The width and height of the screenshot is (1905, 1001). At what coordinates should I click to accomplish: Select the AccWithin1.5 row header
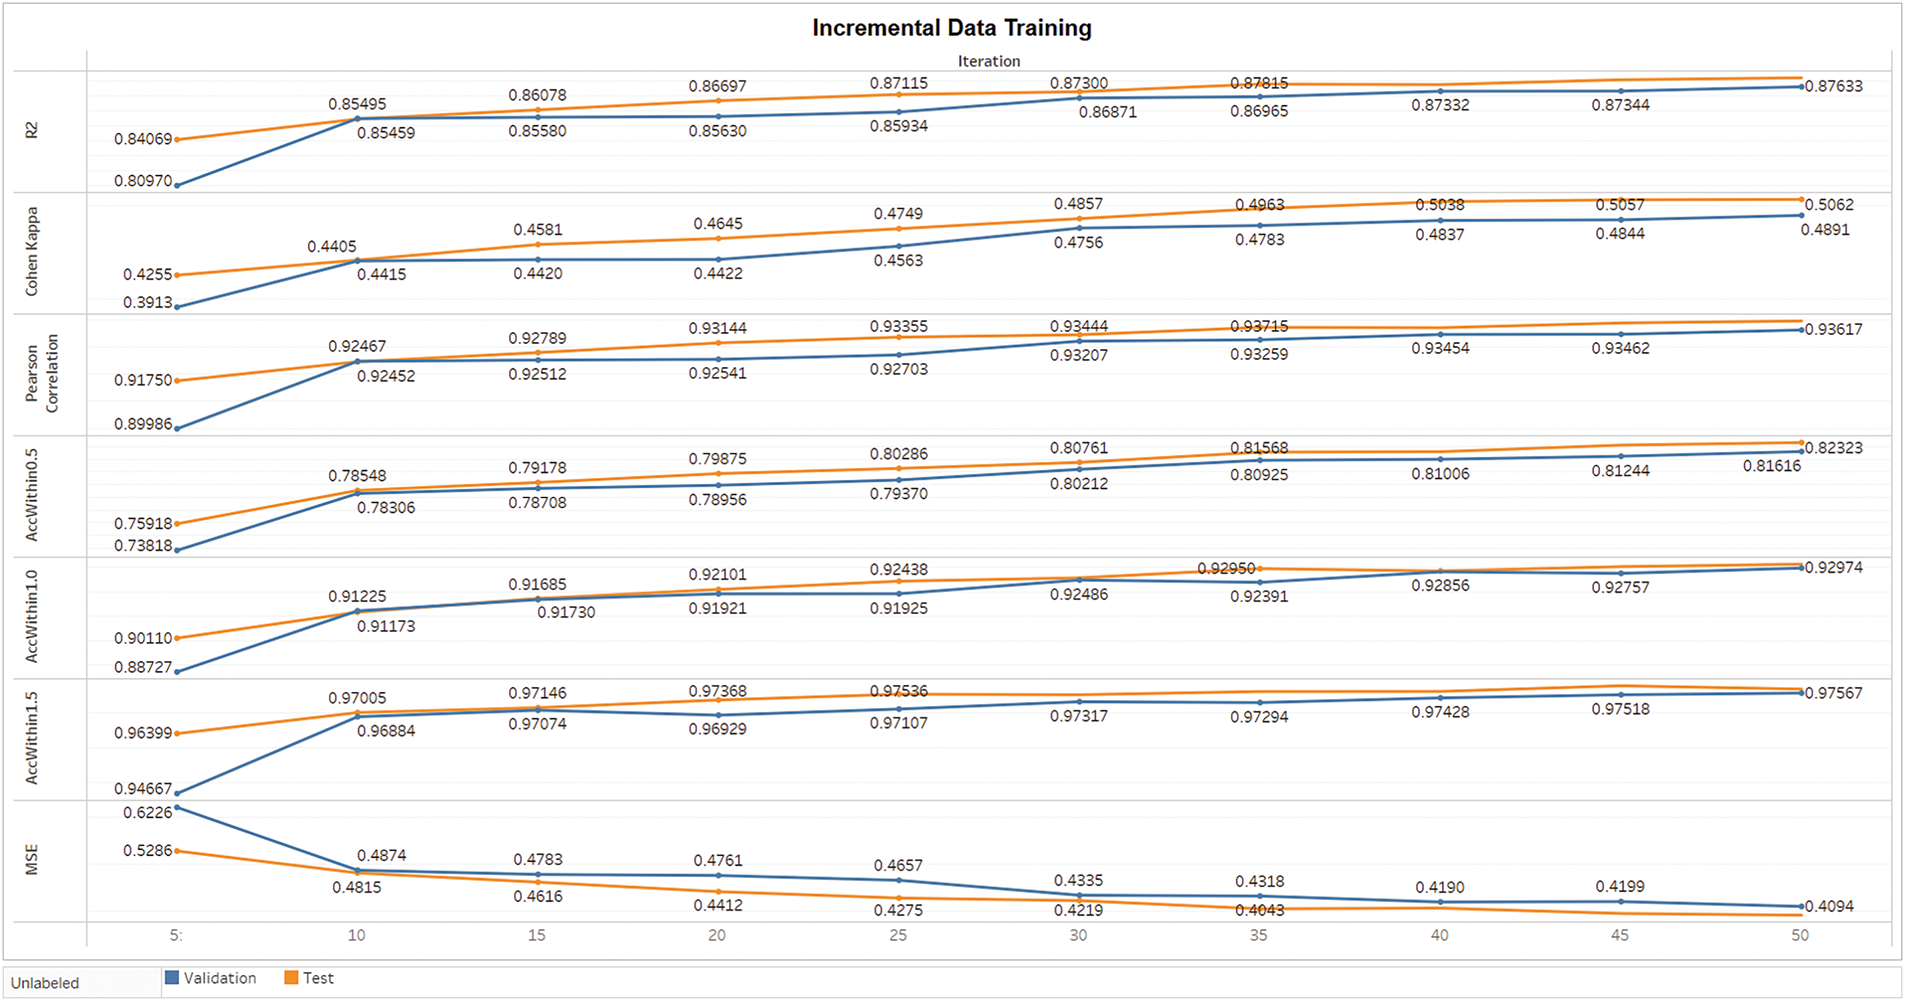pos(32,738)
